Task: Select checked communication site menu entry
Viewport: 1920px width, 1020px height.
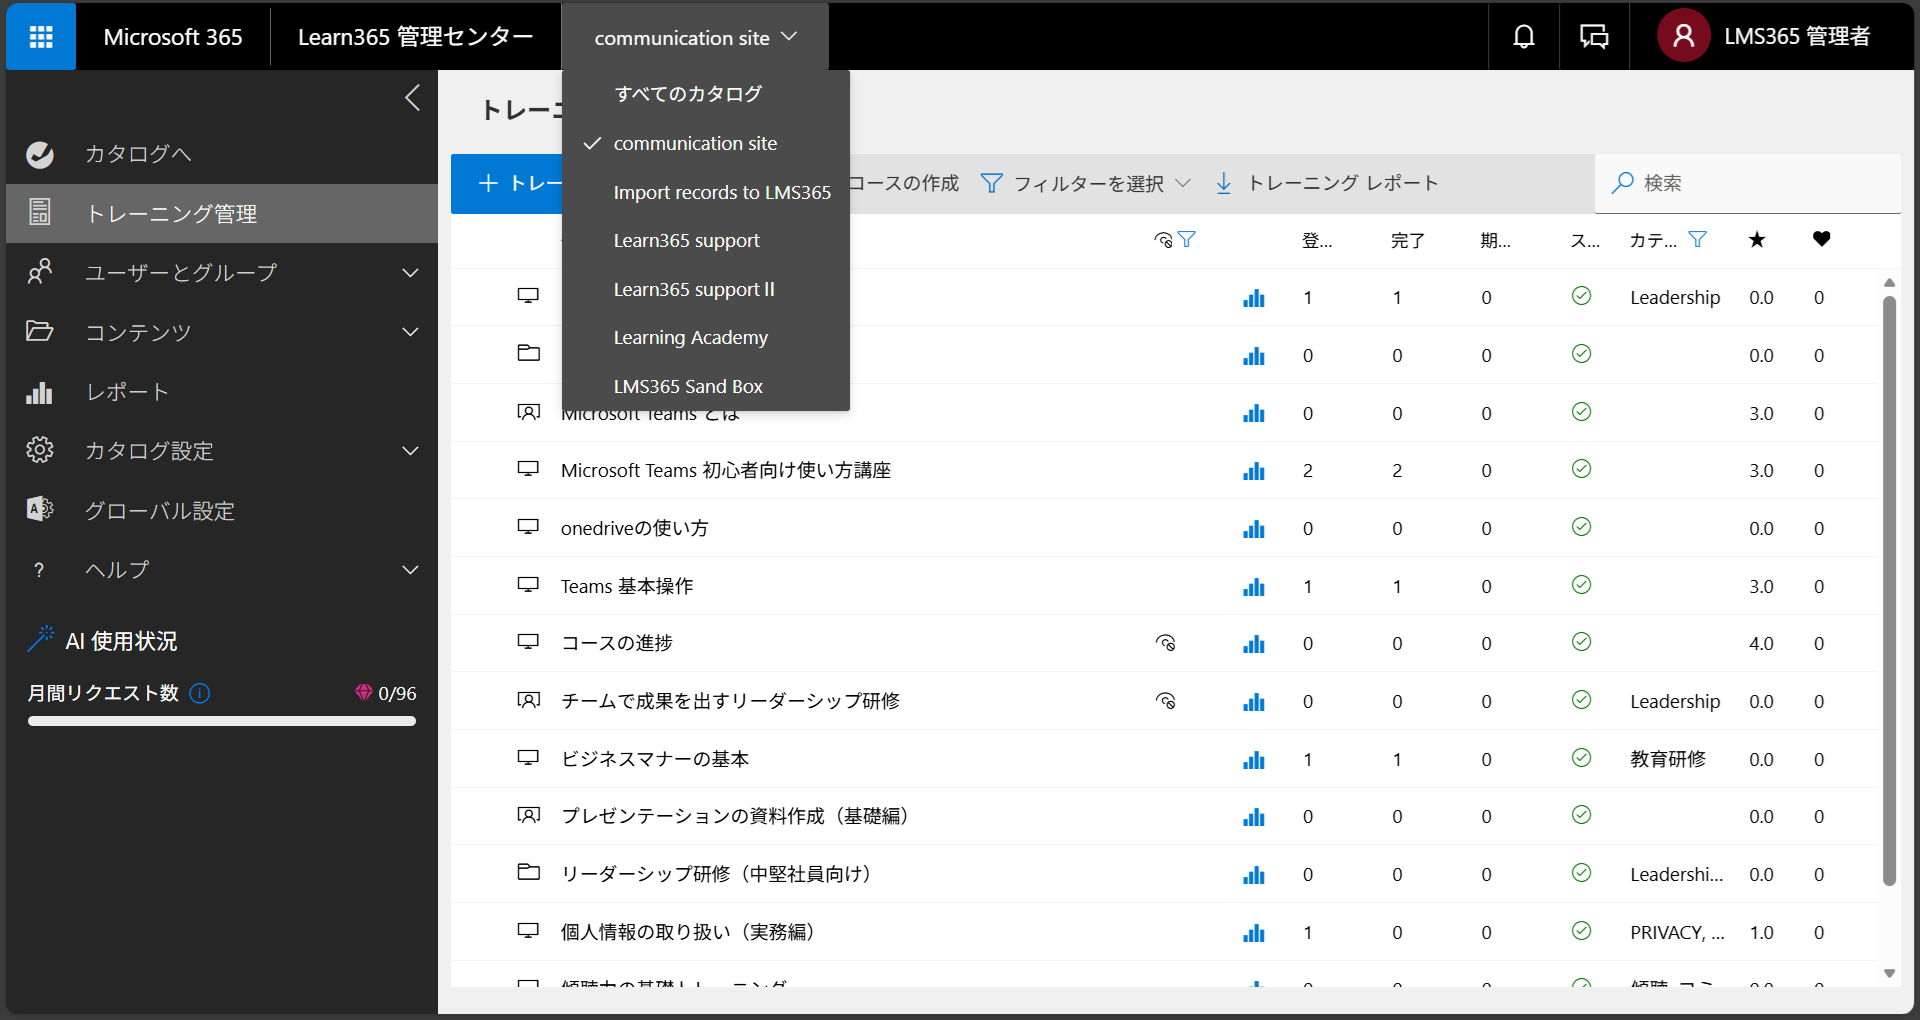Action: pyautogui.click(x=706, y=143)
